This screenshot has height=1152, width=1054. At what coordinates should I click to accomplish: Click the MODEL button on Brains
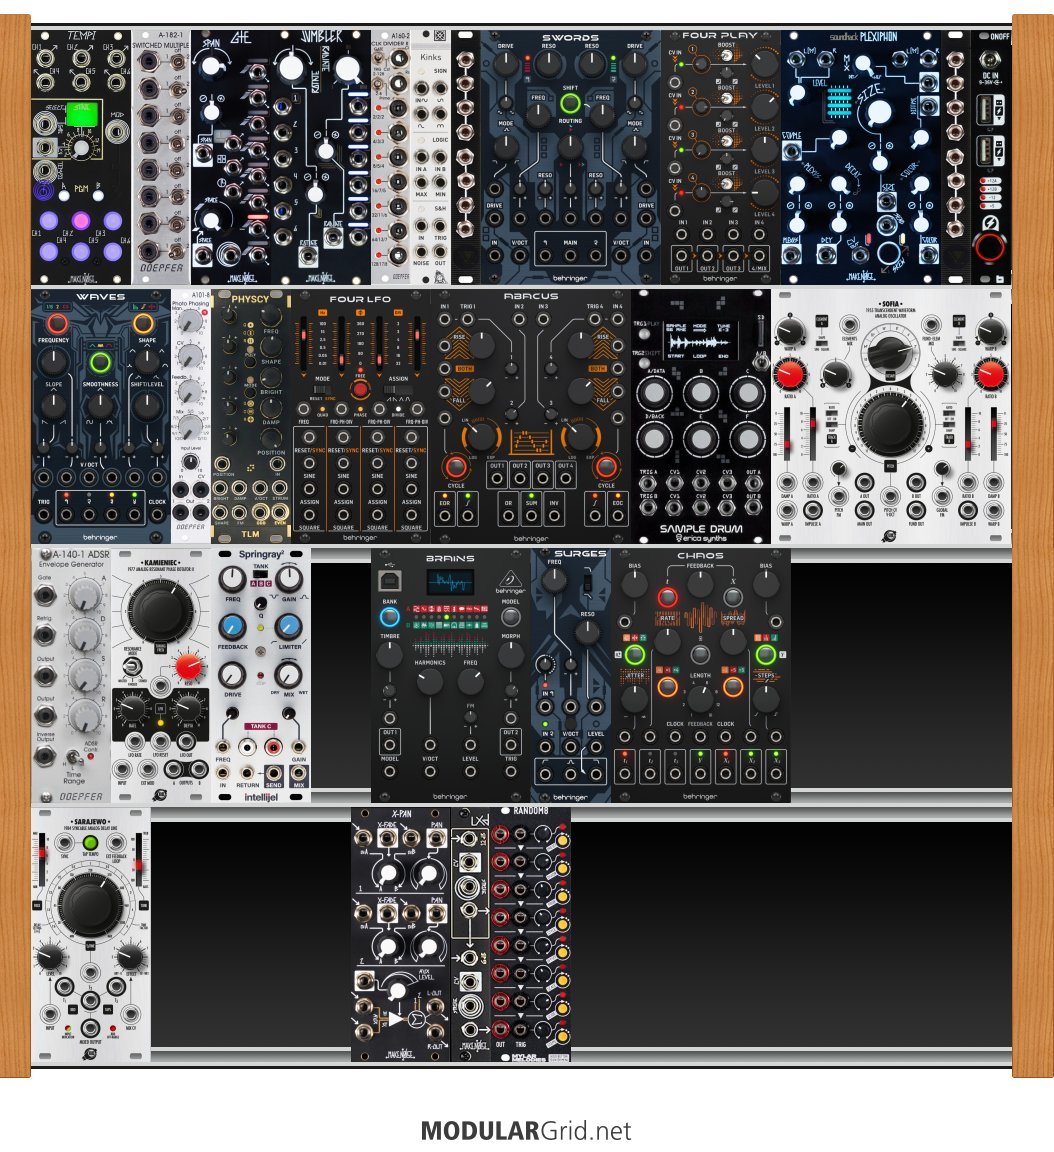click(x=510, y=616)
